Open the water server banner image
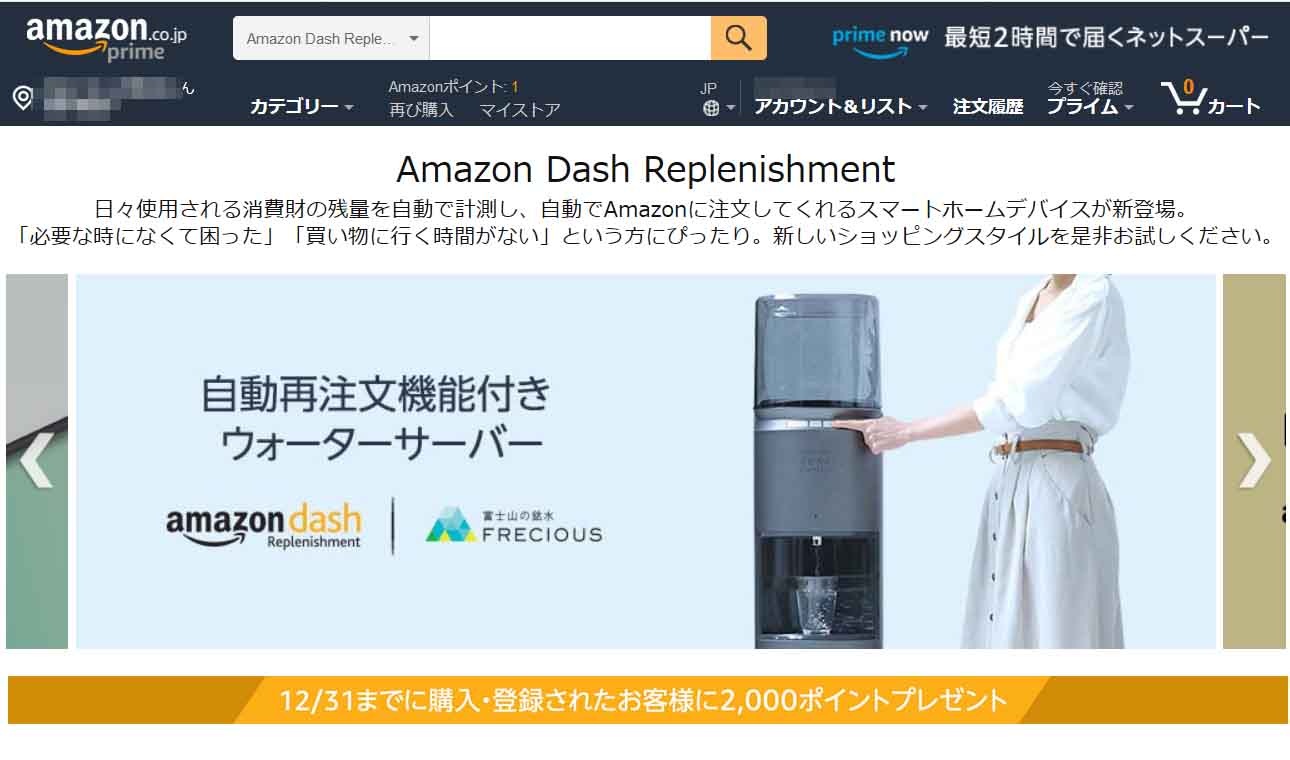The height and width of the screenshot is (760, 1290). tap(646, 461)
